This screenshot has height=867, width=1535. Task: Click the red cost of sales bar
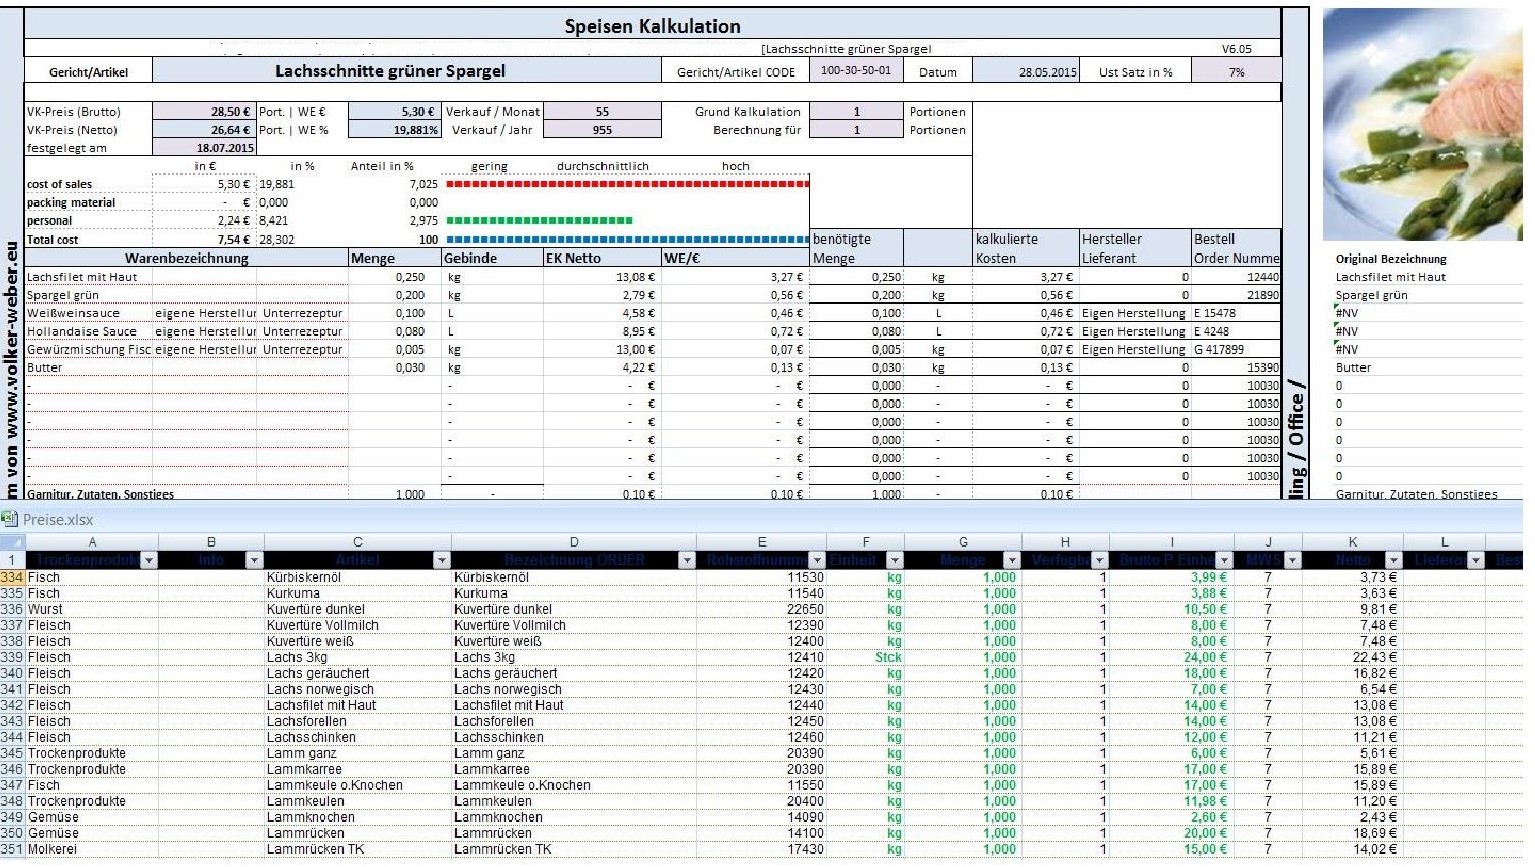click(627, 184)
